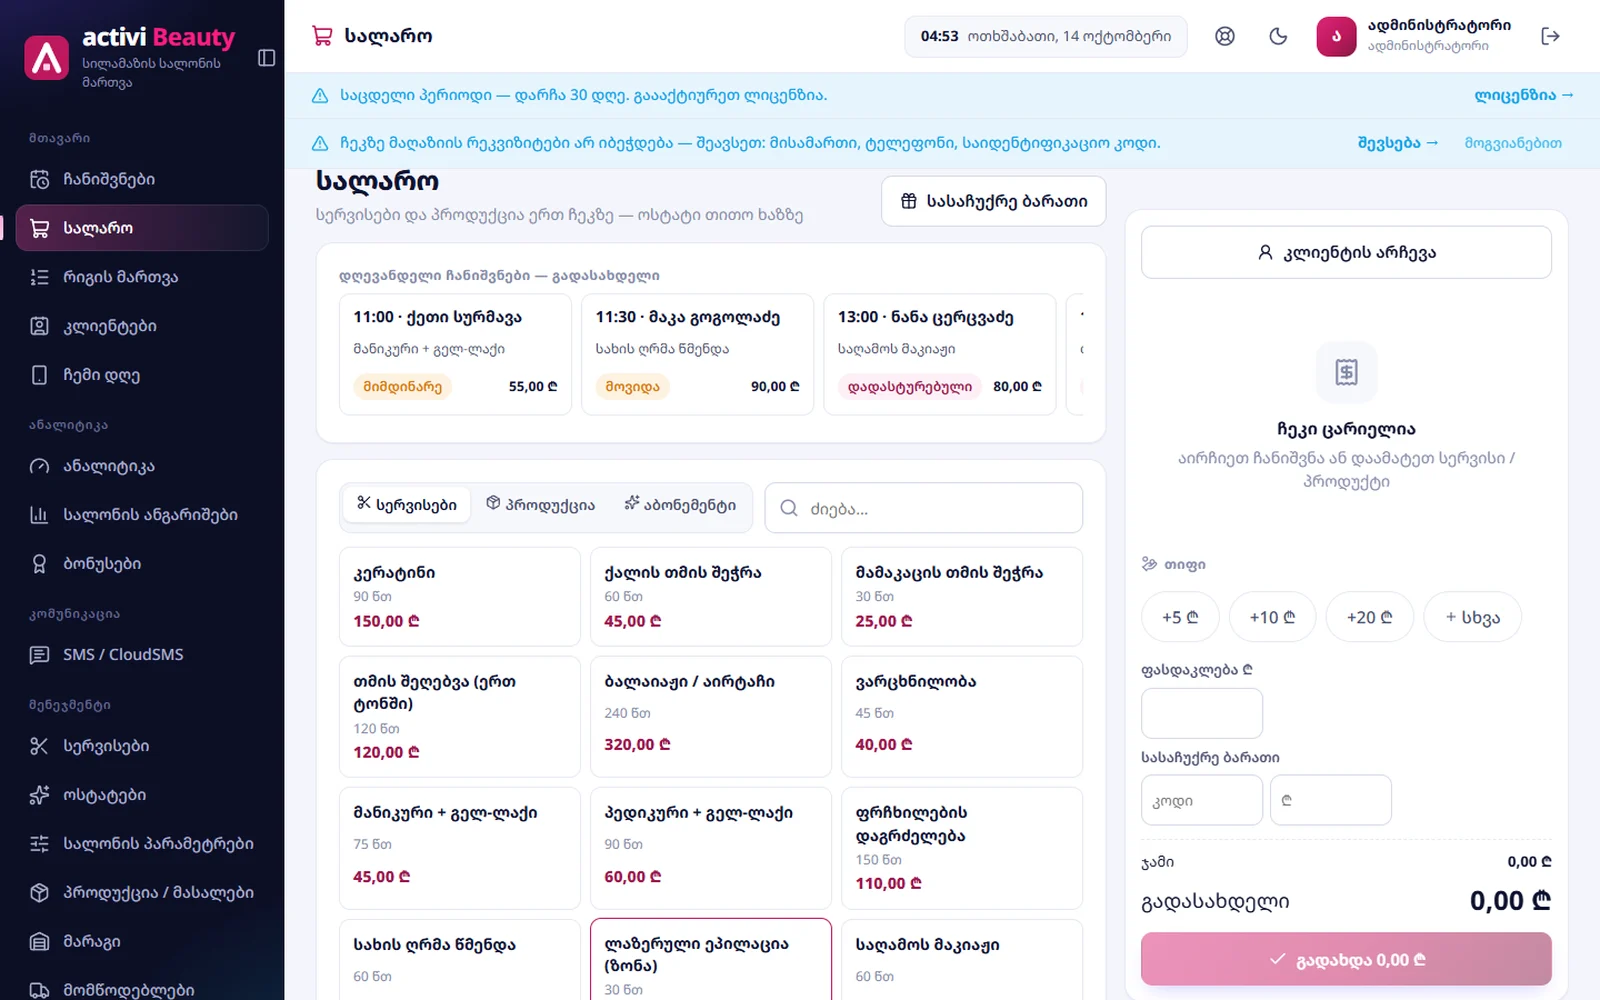Select the 11:30 მაკა გოგოლაძე appointment card
1600x1000 pixels.
[697, 354]
